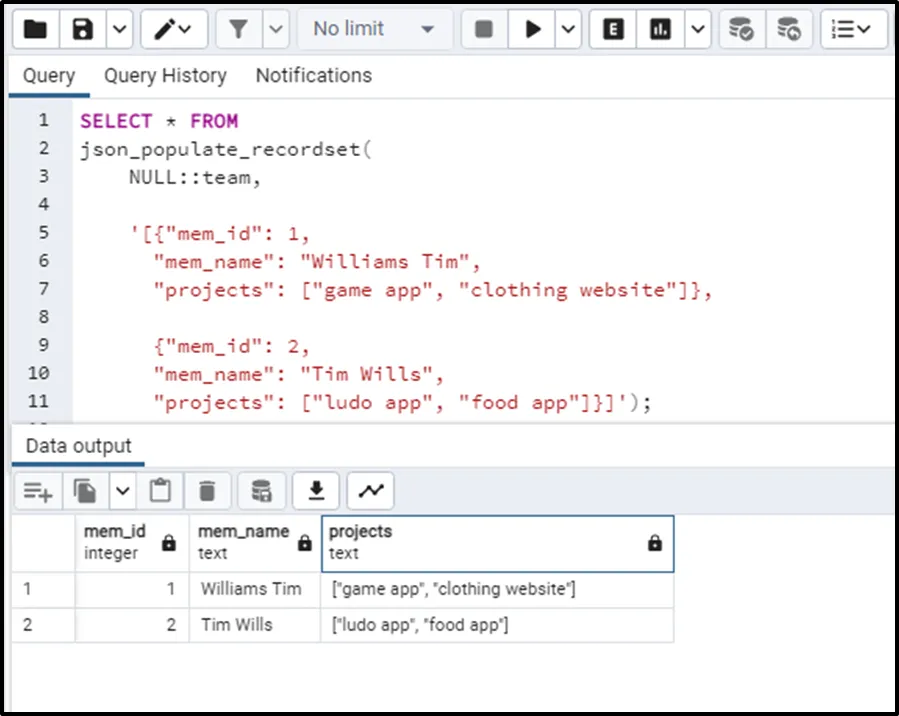Click the Stop query square button
899x716 pixels.
pyautogui.click(x=484, y=30)
